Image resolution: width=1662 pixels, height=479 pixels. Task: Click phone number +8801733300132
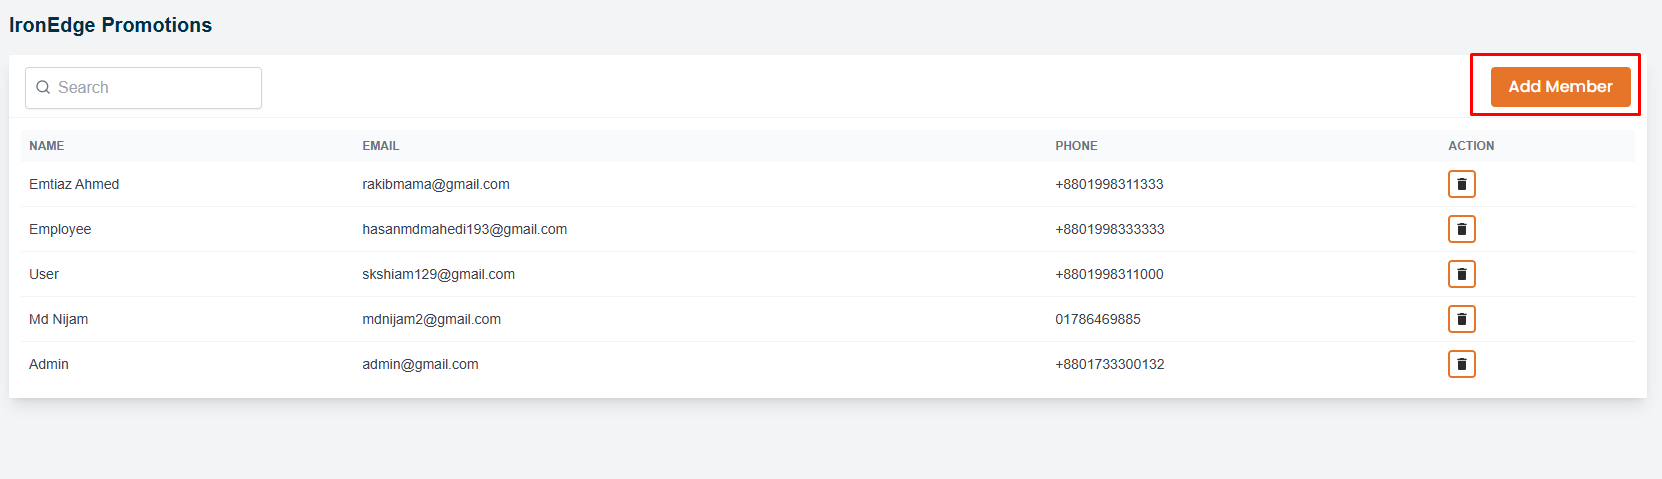(x=1110, y=364)
